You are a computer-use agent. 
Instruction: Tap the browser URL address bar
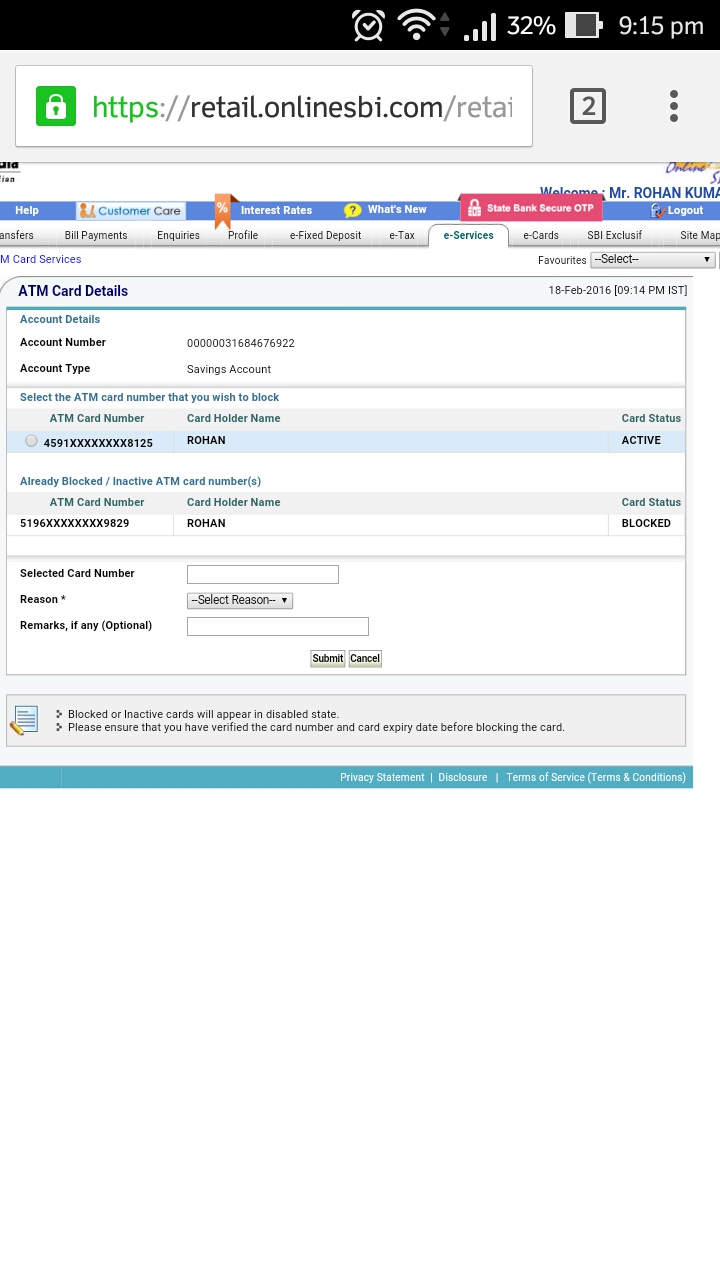(300, 106)
